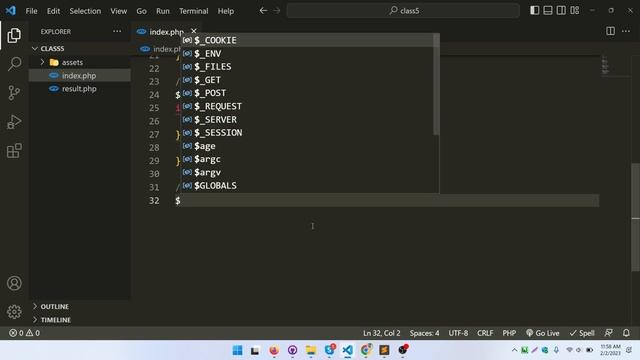Open the Source Control view

click(14, 93)
